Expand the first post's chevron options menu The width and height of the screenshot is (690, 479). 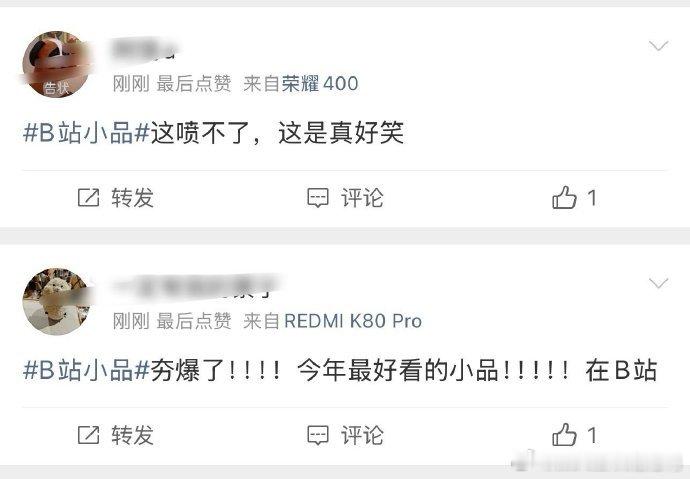[x=658, y=45]
